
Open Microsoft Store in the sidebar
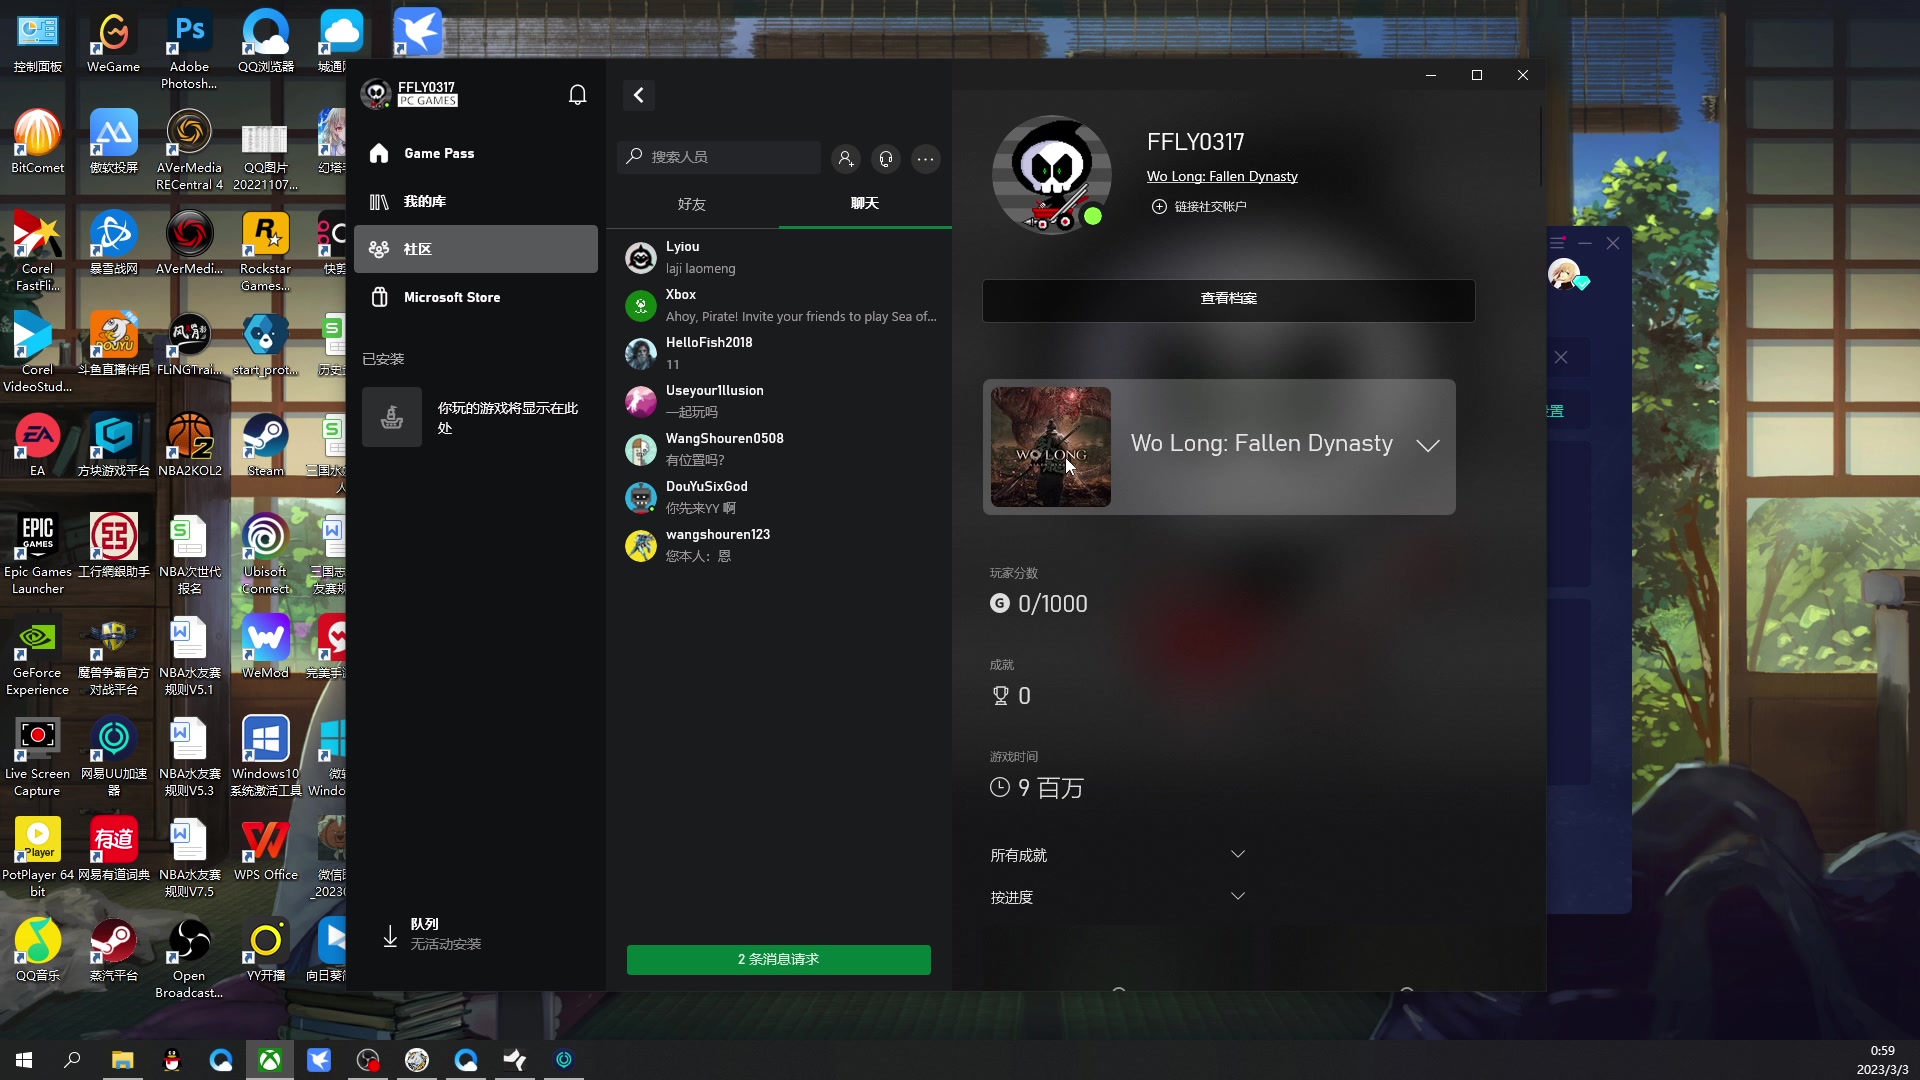point(476,297)
